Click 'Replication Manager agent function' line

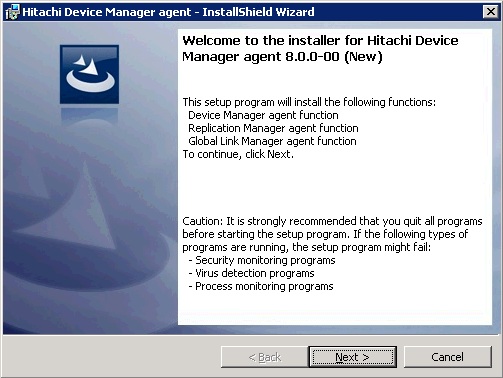(273, 128)
